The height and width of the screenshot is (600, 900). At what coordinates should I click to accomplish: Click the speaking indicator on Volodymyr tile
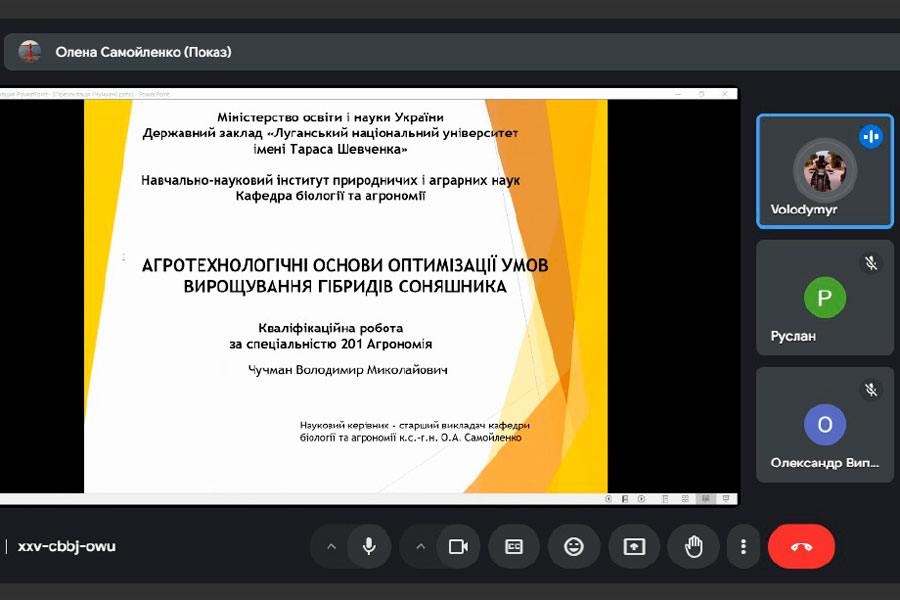[871, 136]
